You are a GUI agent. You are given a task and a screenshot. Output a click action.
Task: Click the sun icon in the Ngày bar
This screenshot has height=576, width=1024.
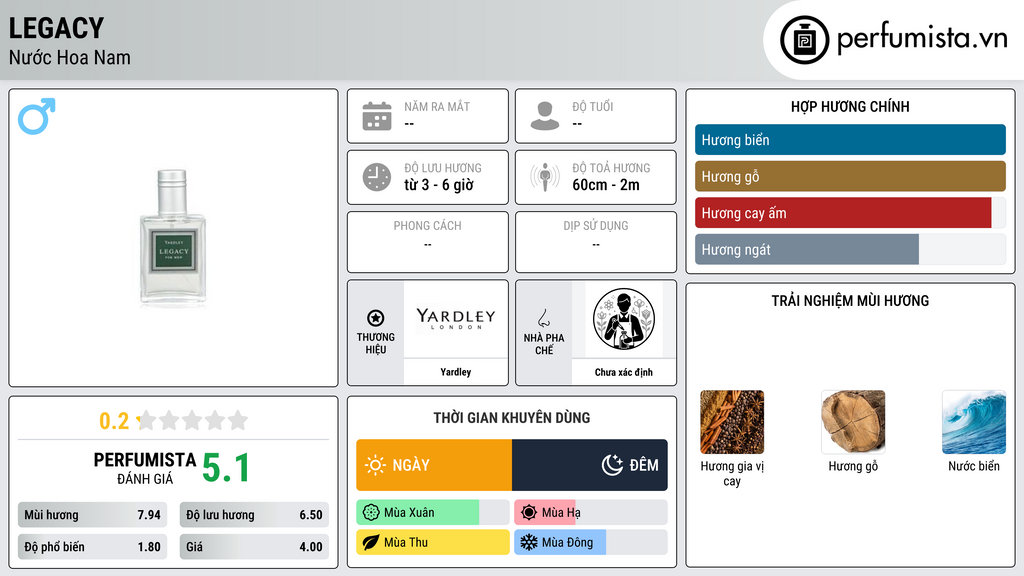point(376,465)
